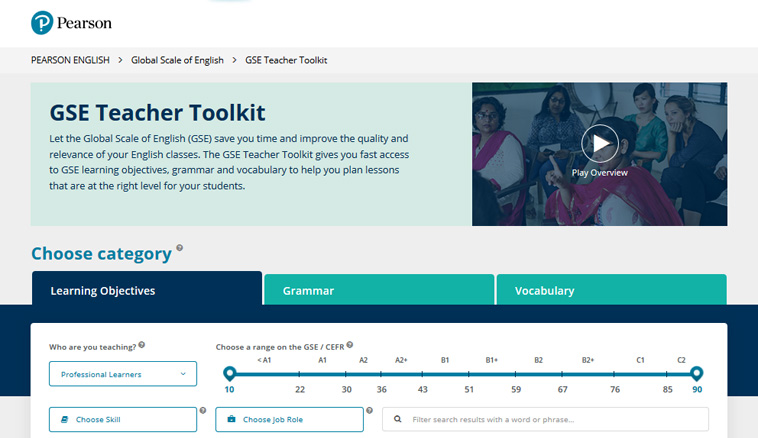
Task: Click help icon beside Choose Job Role
Action: click(369, 410)
